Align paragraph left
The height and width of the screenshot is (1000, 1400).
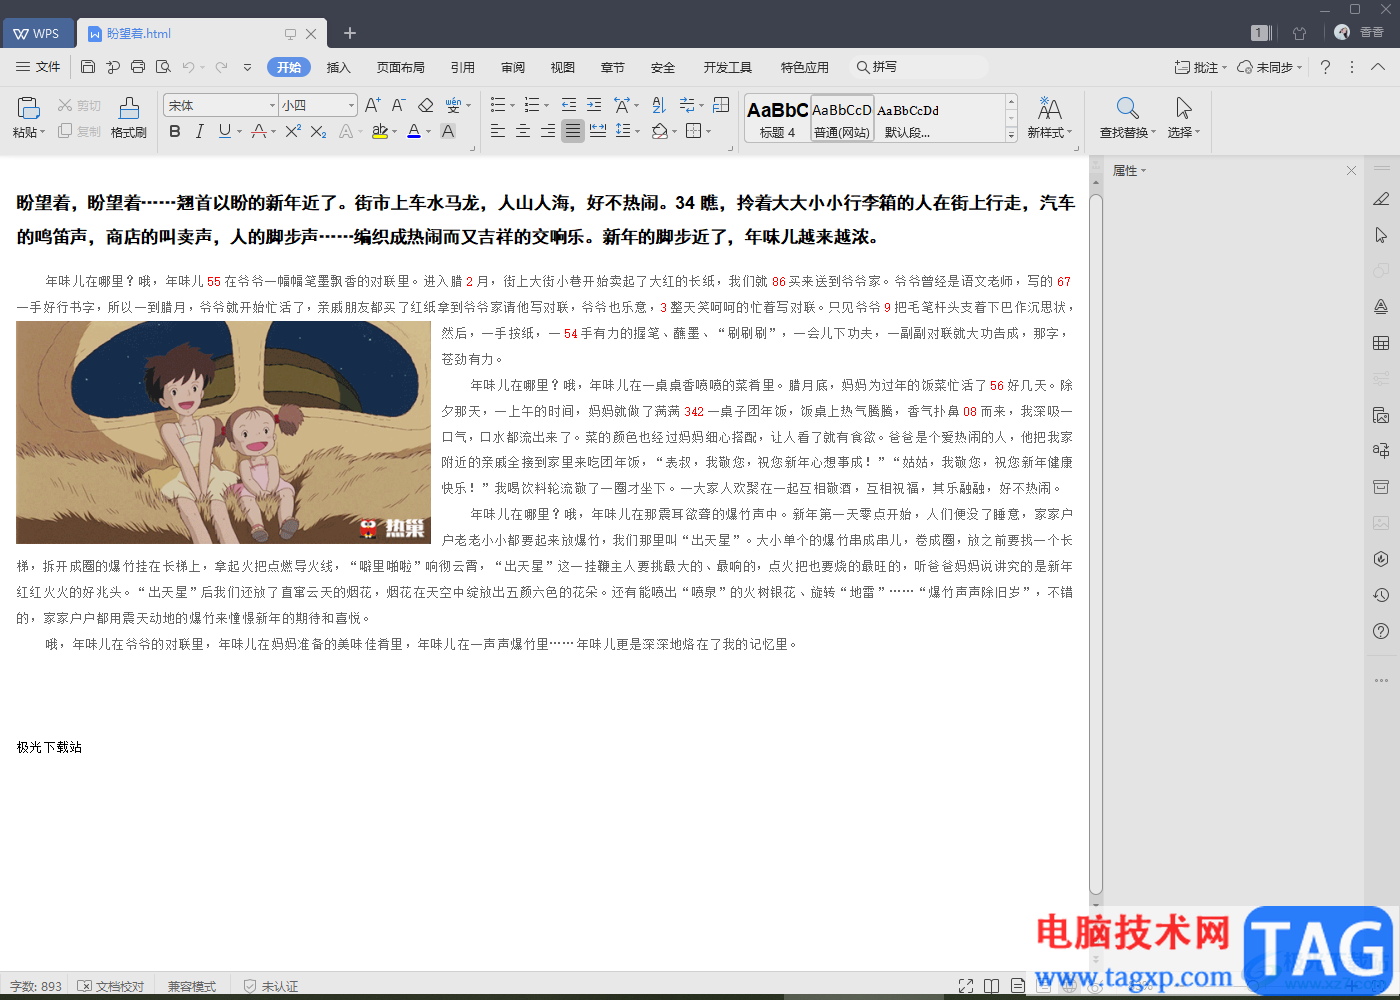tap(498, 131)
